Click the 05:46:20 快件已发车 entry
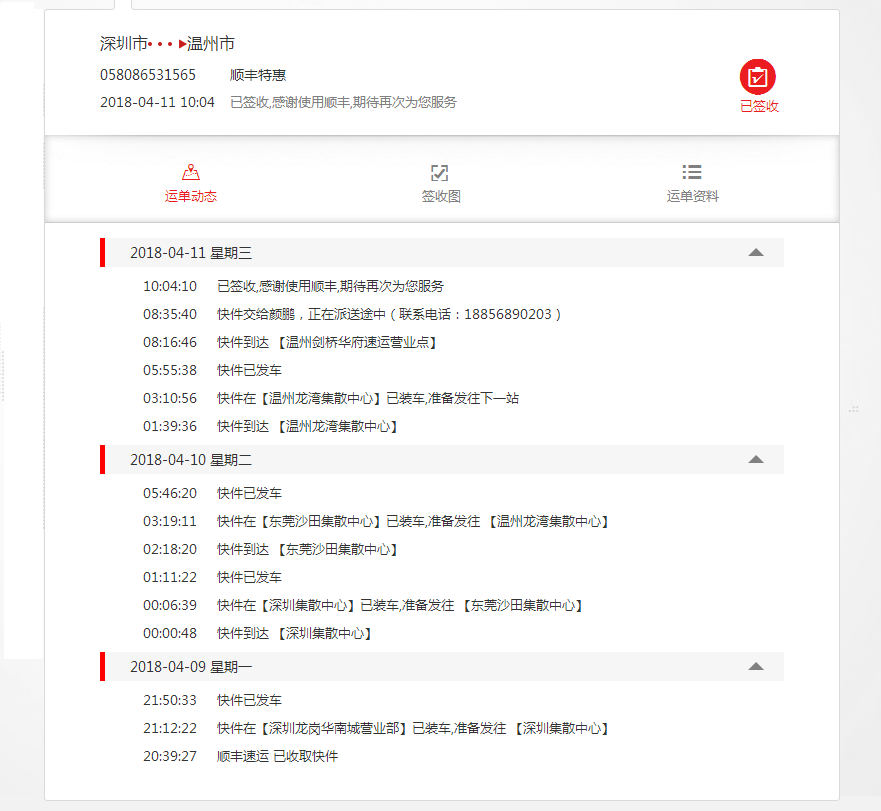Image resolution: width=881 pixels, height=811 pixels. 212,493
